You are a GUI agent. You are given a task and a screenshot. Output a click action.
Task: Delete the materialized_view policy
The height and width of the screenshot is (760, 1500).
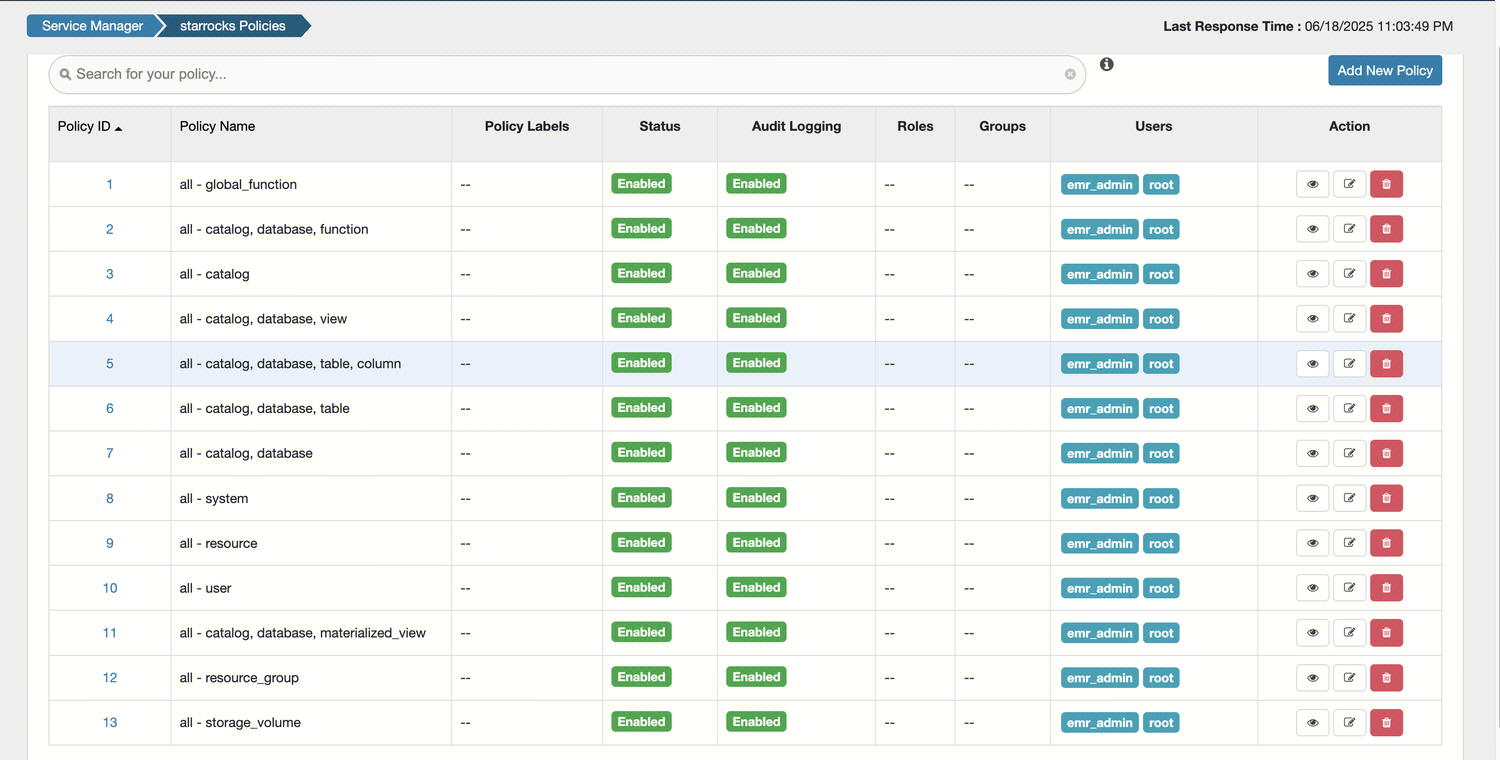[1386, 633]
